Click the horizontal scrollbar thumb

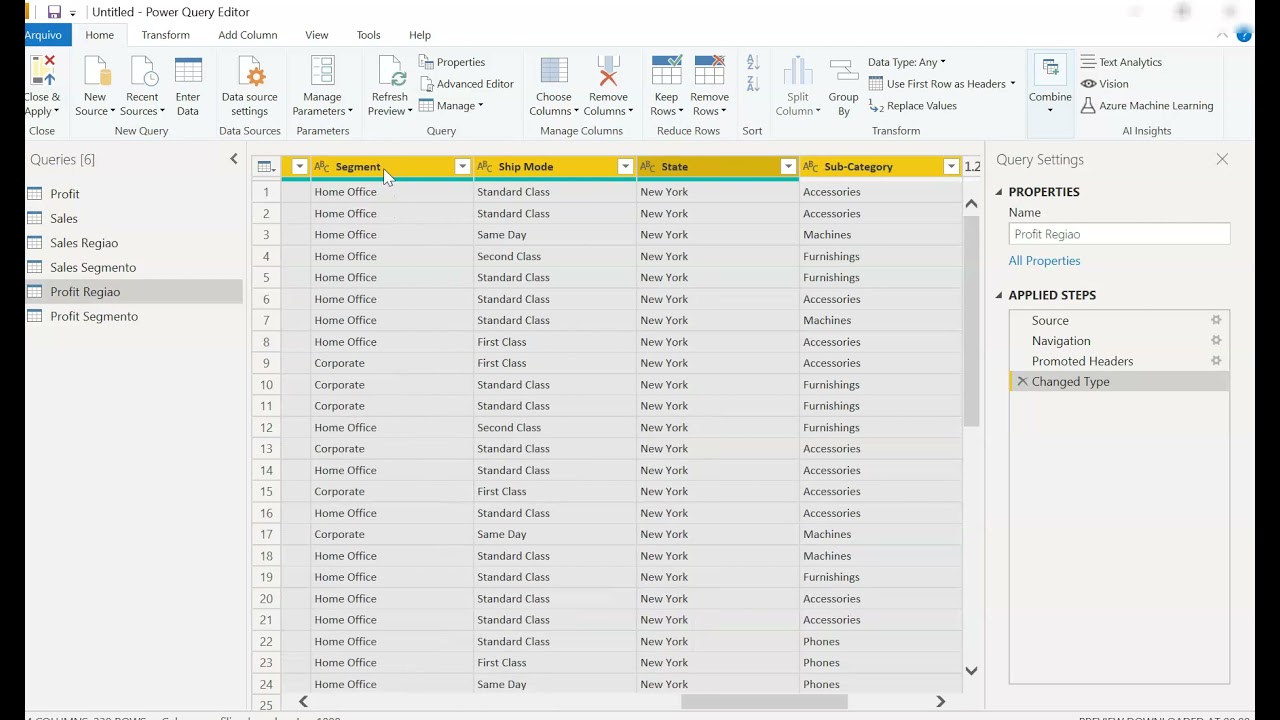click(x=764, y=702)
